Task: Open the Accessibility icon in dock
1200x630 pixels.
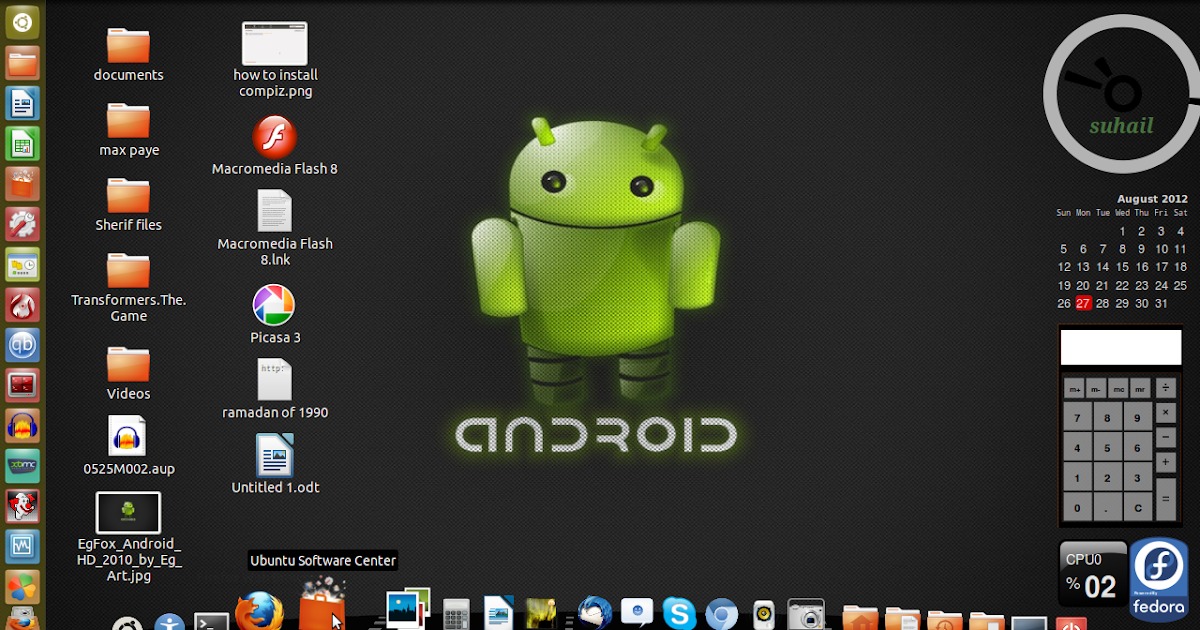Action: click(x=170, y=621)
